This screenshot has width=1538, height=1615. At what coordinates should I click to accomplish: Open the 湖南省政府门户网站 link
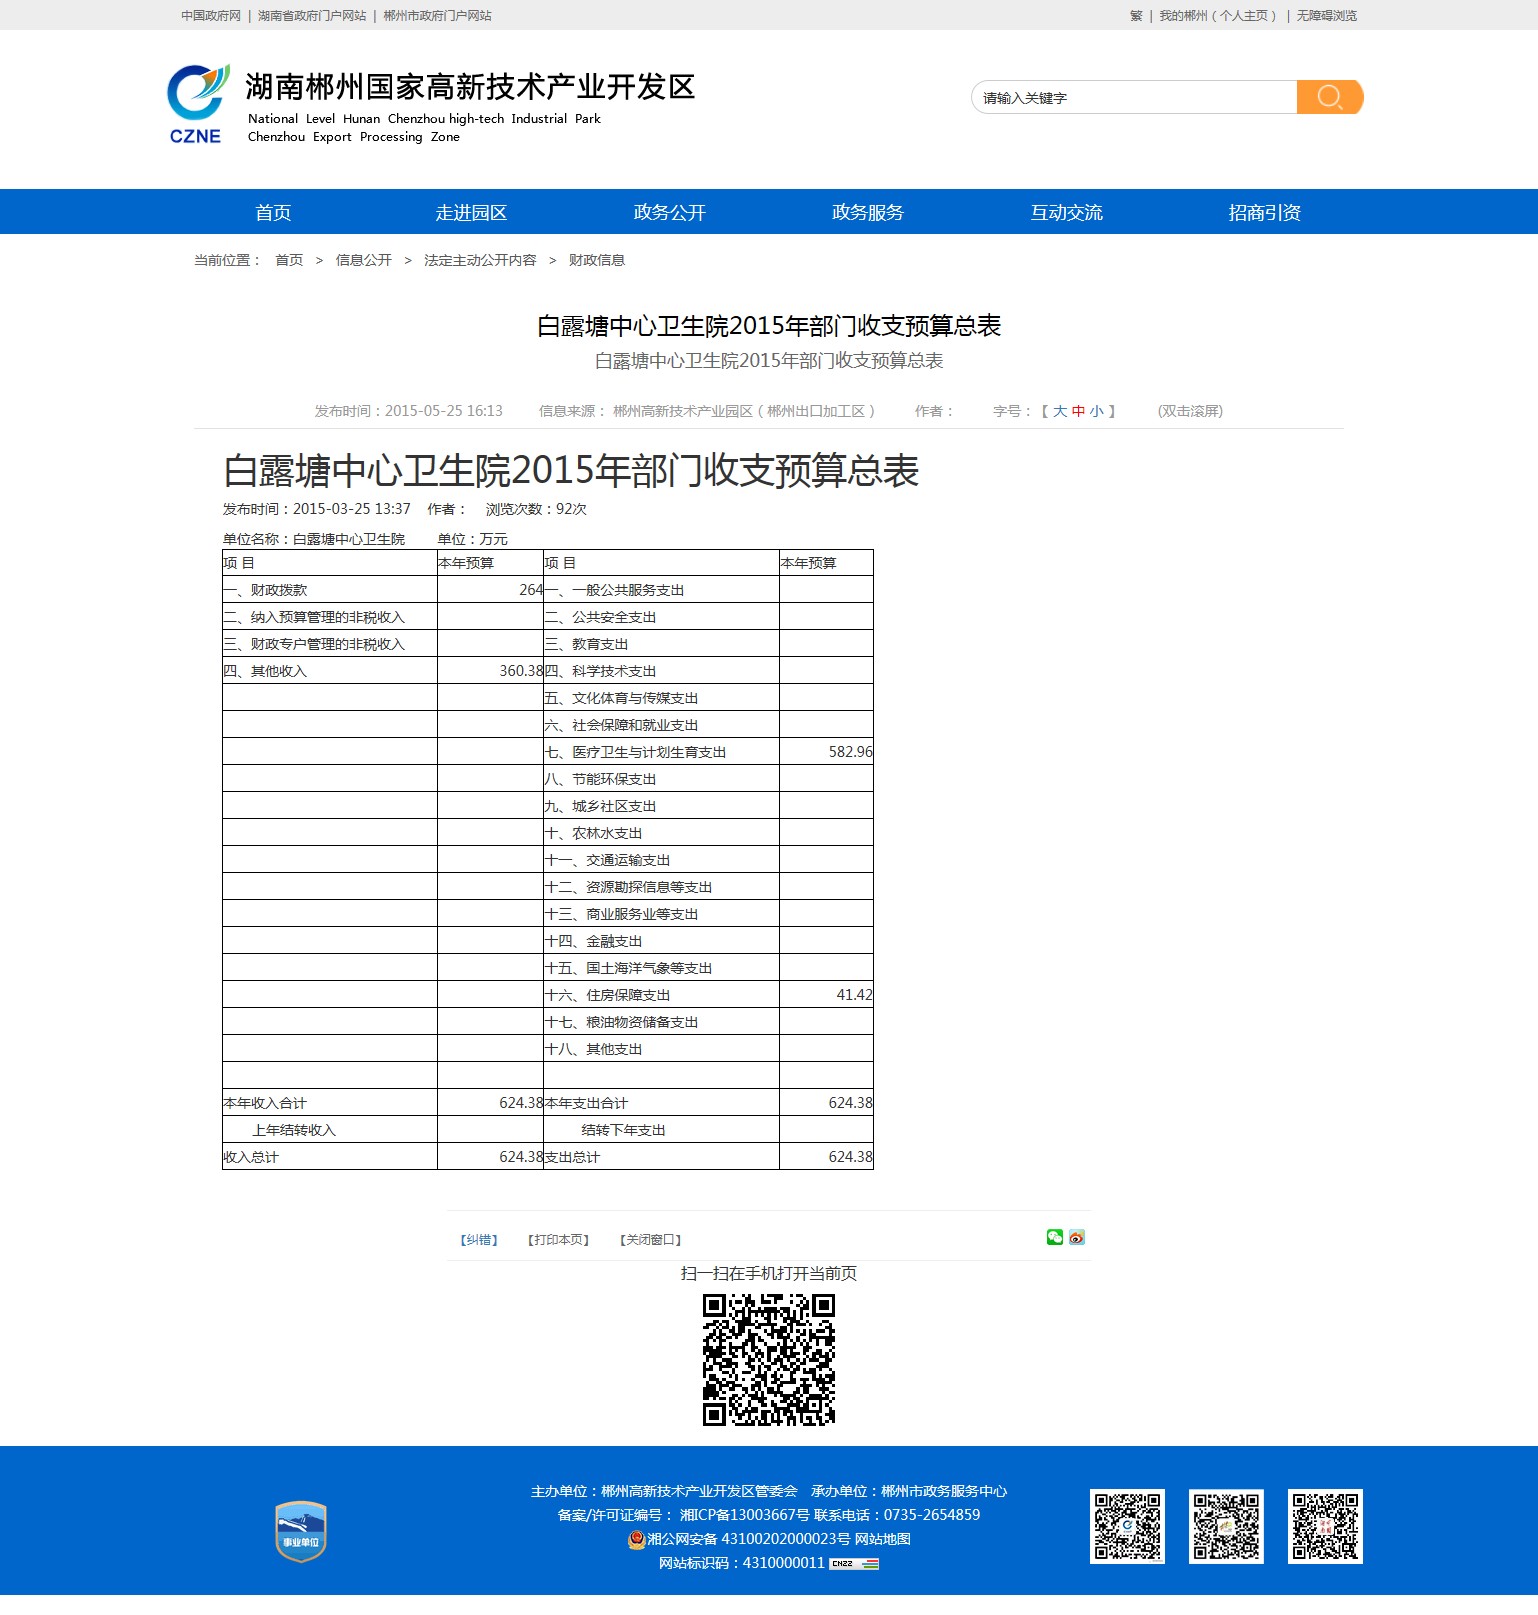312,16
